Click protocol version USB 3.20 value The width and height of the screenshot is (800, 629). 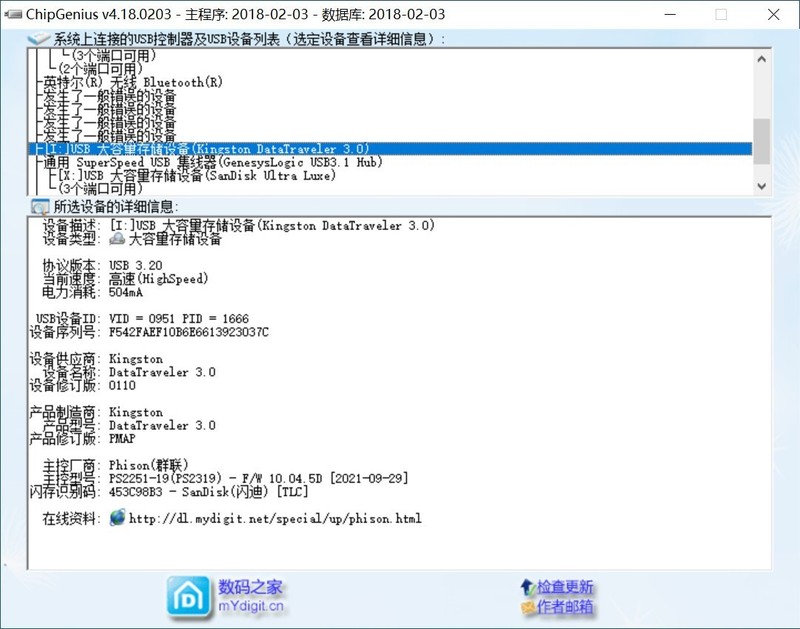(135, 266)
